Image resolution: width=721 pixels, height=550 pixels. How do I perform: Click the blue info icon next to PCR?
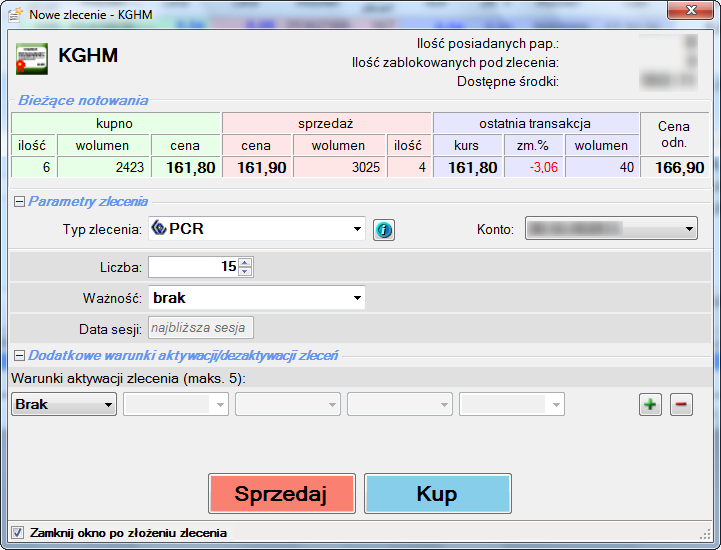[383, 229]
